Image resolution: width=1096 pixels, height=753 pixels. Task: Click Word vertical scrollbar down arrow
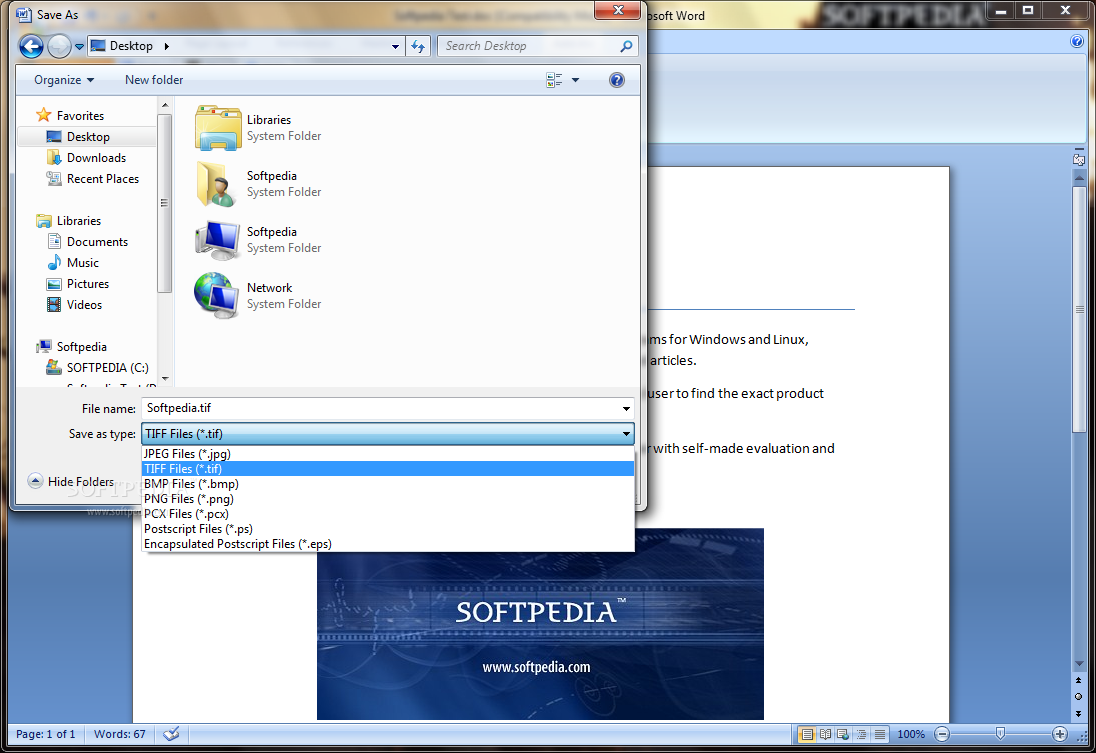point(1079,664)
